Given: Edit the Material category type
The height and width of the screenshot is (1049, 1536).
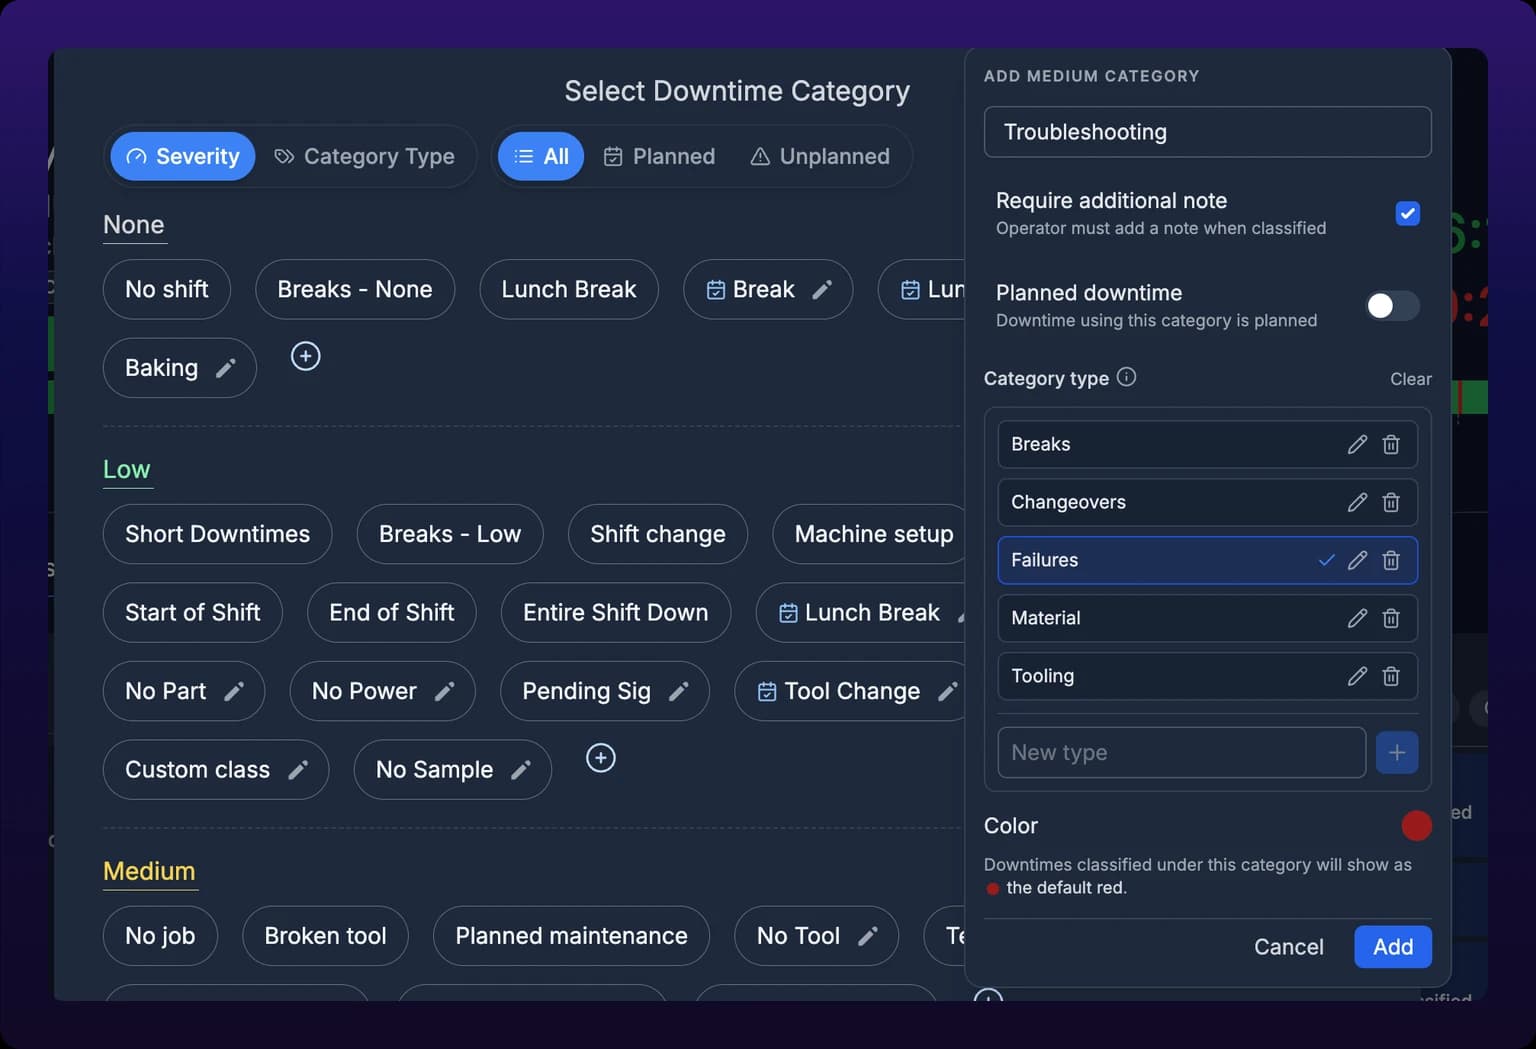Looking at the screenshot, I should point(1357,618).
